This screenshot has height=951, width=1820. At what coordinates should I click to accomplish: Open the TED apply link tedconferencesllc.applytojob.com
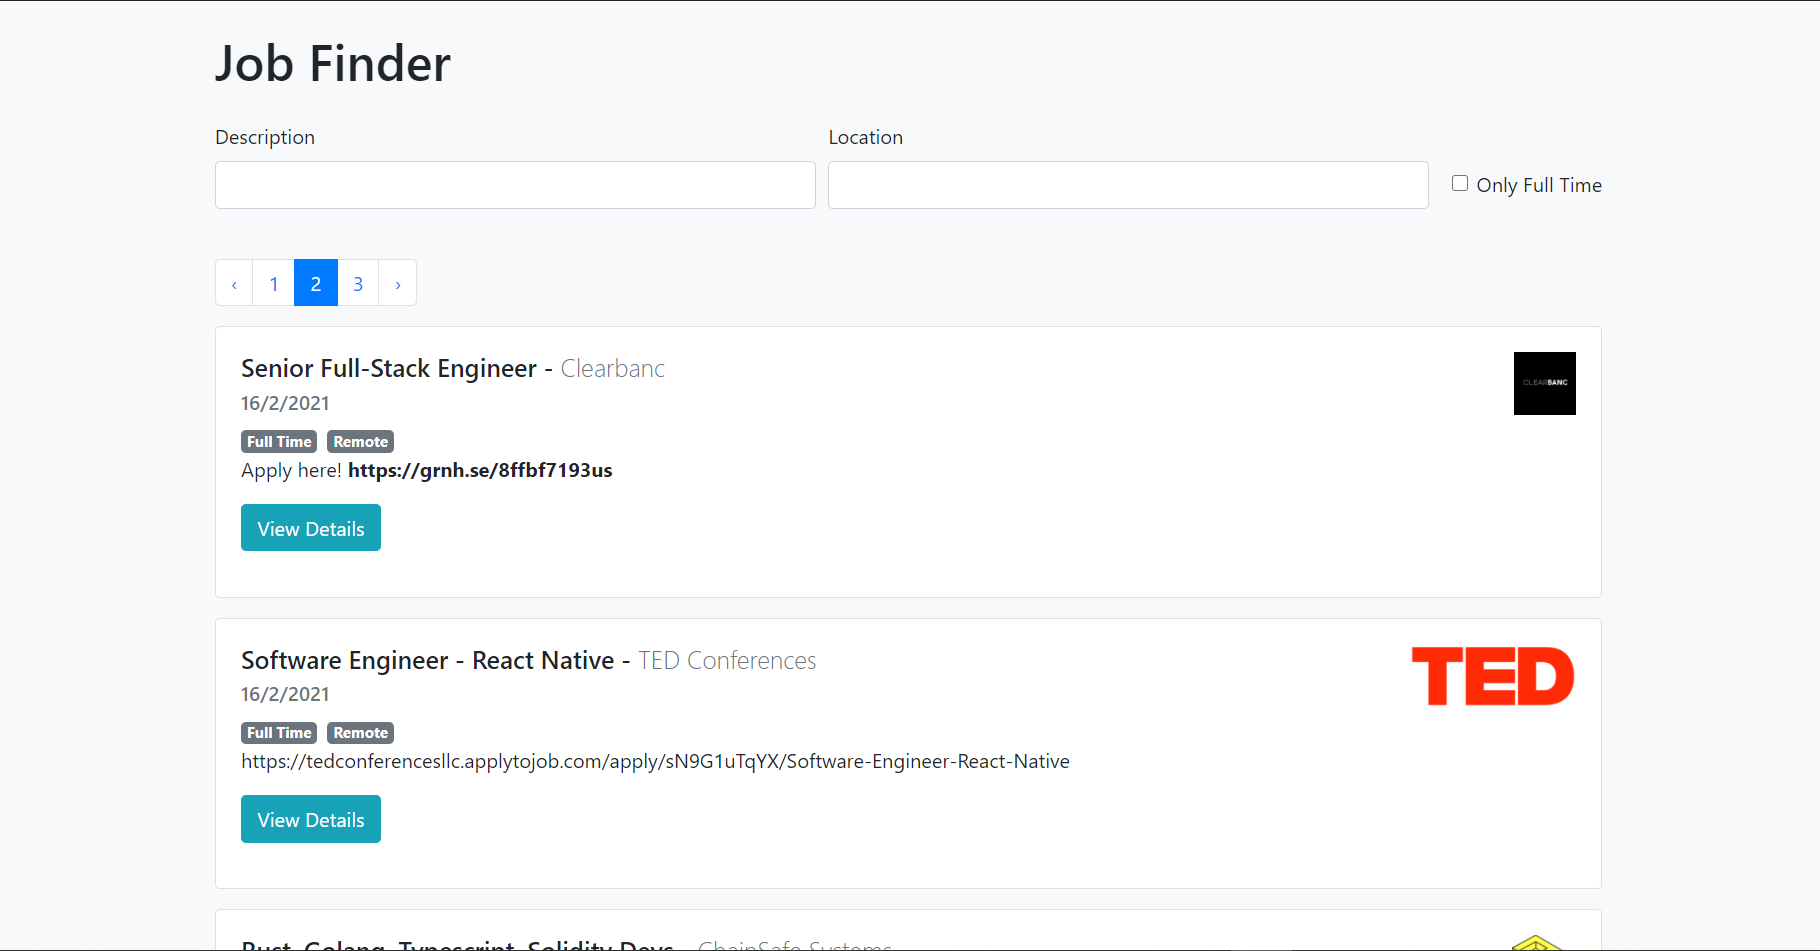[x=655, y=761]
